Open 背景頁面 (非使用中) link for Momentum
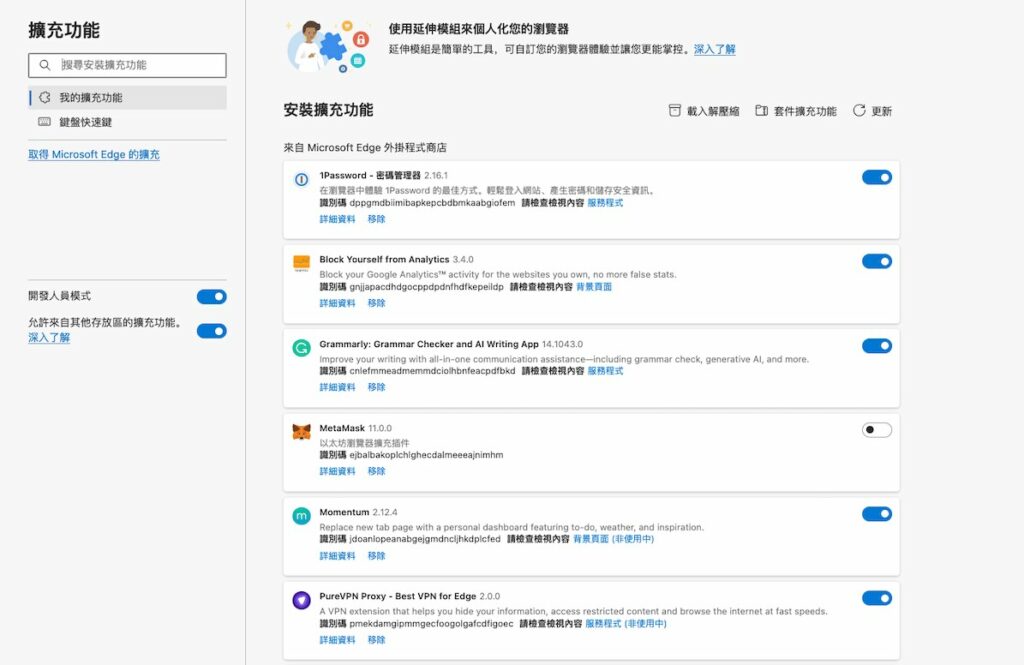Viewport: 1024px width, 665px height. click(613, 539)
